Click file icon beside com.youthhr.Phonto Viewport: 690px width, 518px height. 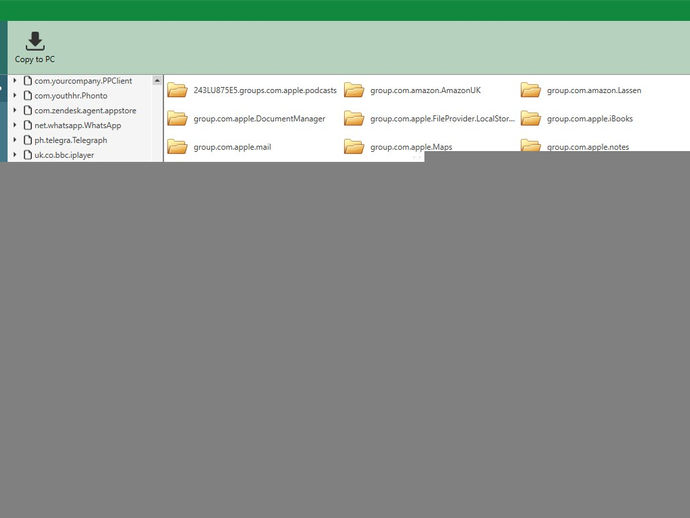coord(28,96)
